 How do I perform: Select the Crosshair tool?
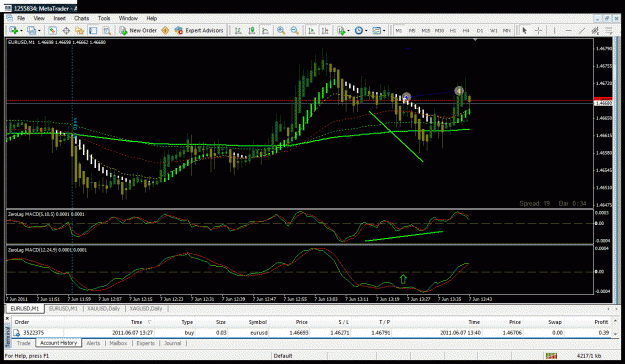[538, 30]
